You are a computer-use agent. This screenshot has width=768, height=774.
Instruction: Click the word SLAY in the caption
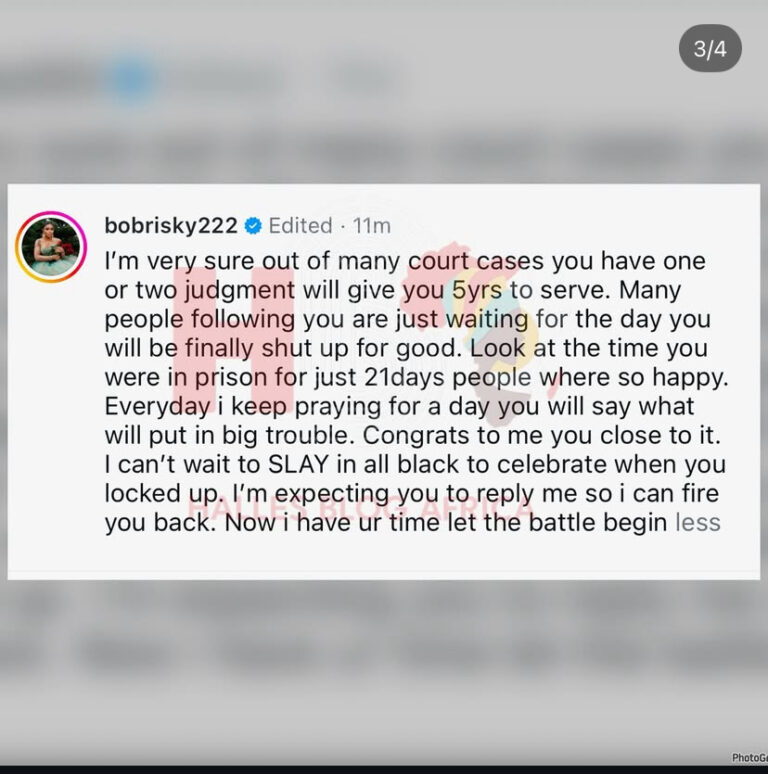coord(298,464)
